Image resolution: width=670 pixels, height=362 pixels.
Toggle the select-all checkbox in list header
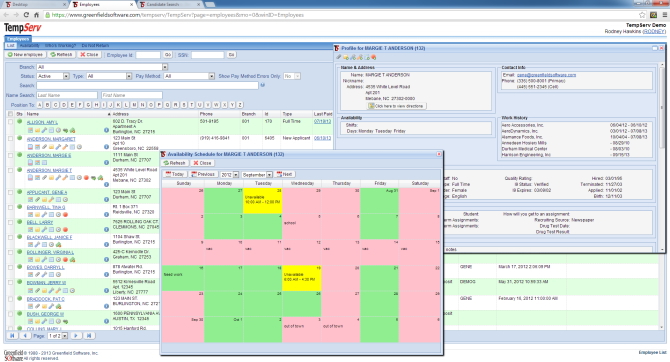tap(10, 114)
